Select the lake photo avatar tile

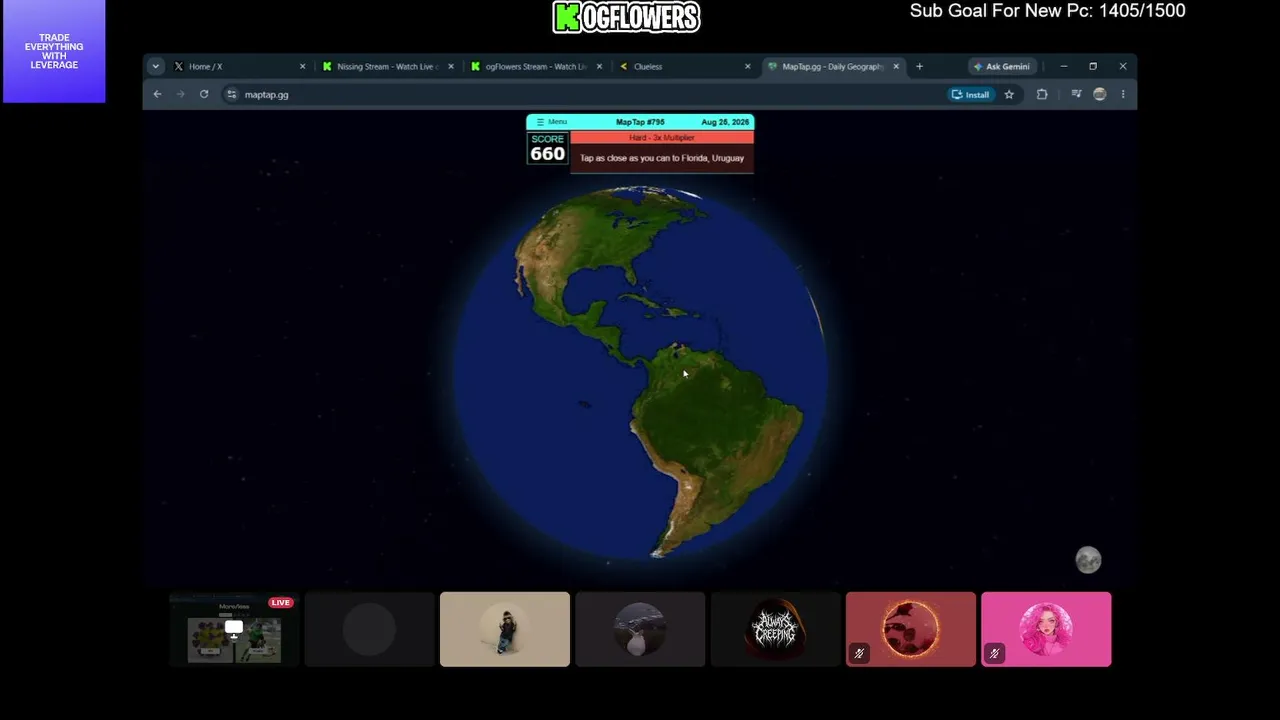click(x=640, y=629)
